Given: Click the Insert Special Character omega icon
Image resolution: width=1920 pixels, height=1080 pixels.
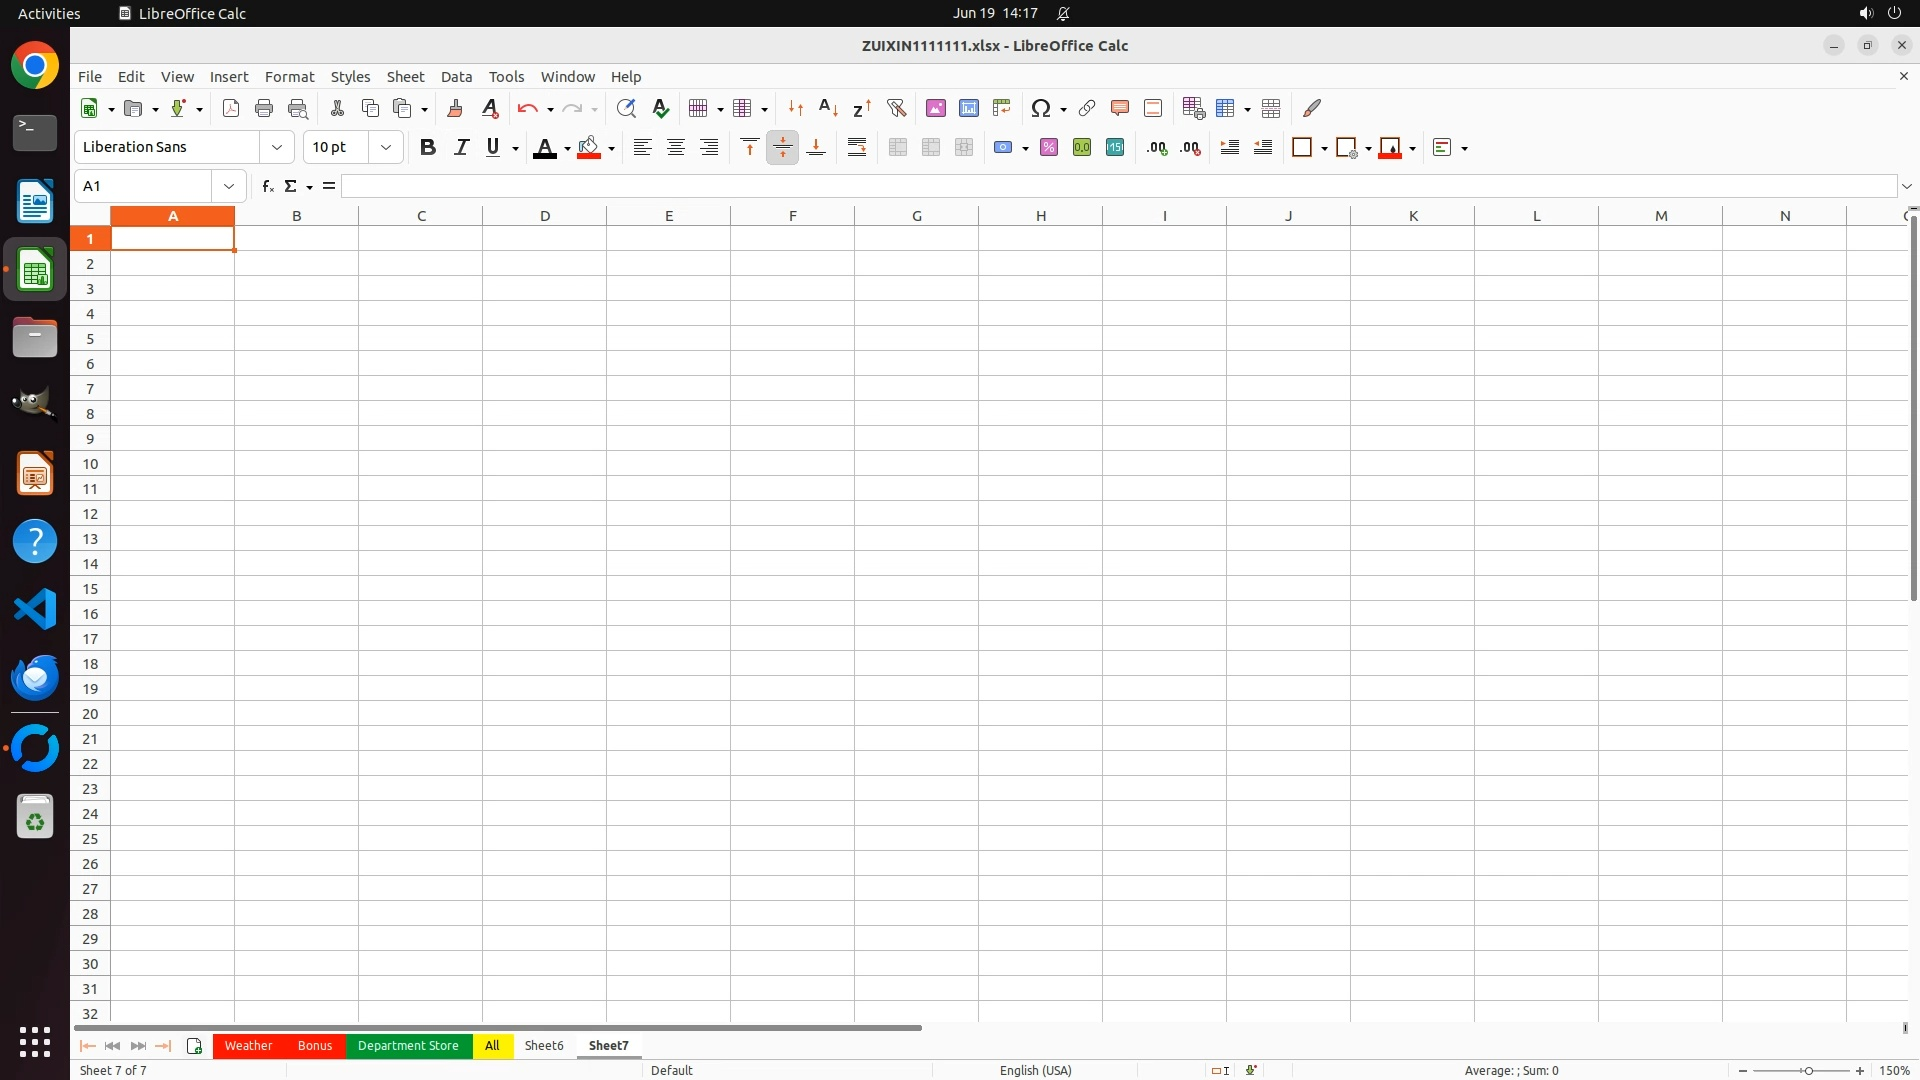Looking at the screenshot, I should 1040,108.
